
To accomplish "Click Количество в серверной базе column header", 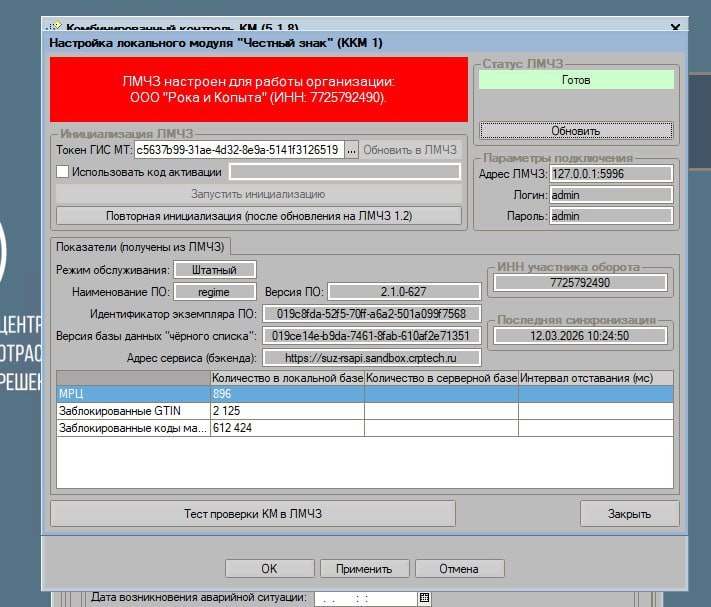I will point(441,378).
